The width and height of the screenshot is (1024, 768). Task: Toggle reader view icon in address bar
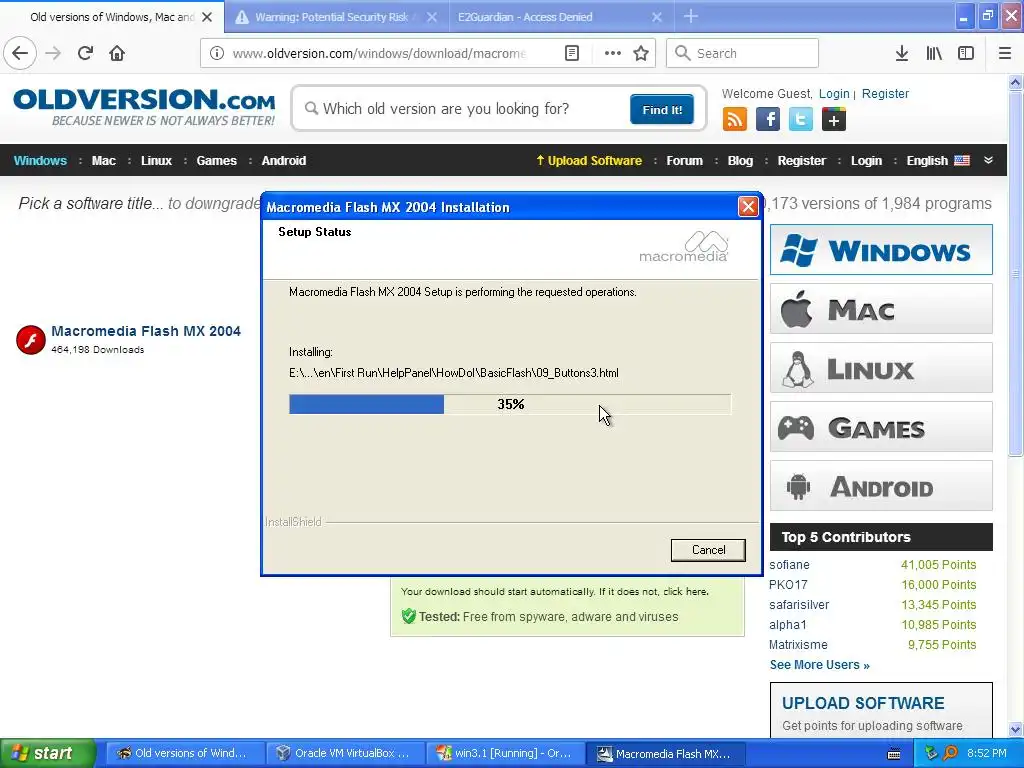[x=572, y=53]
